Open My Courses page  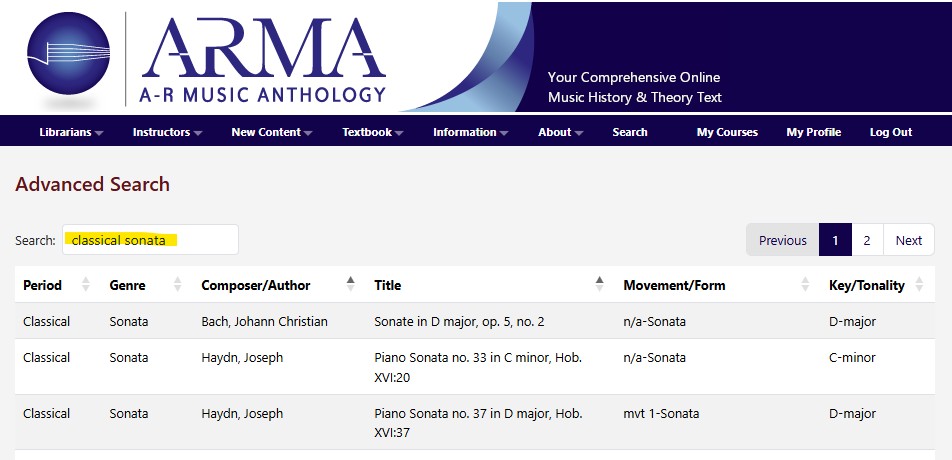pyautogui.click(x=727, y=132)
